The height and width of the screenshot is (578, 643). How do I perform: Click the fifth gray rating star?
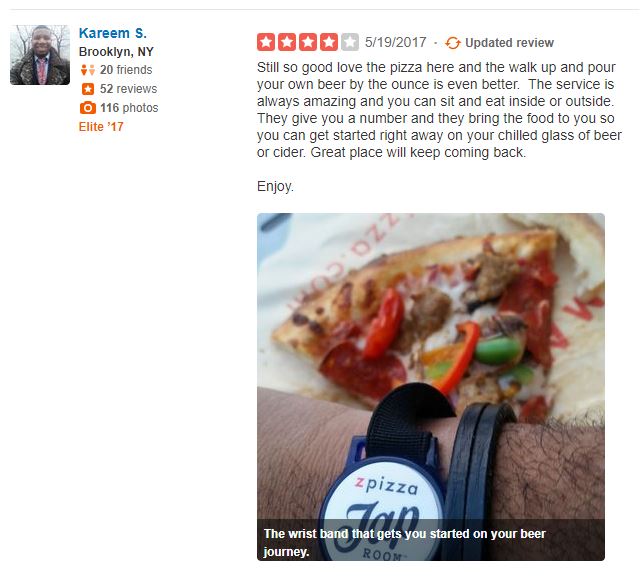349,42
